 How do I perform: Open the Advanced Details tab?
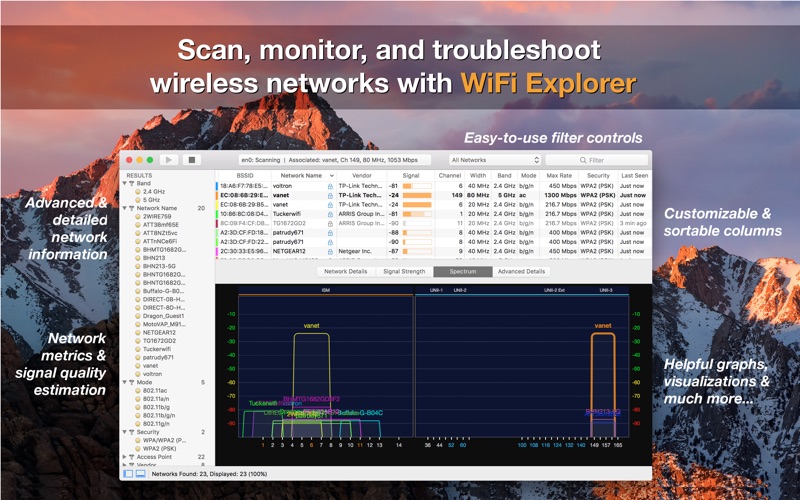coord(521,271)
